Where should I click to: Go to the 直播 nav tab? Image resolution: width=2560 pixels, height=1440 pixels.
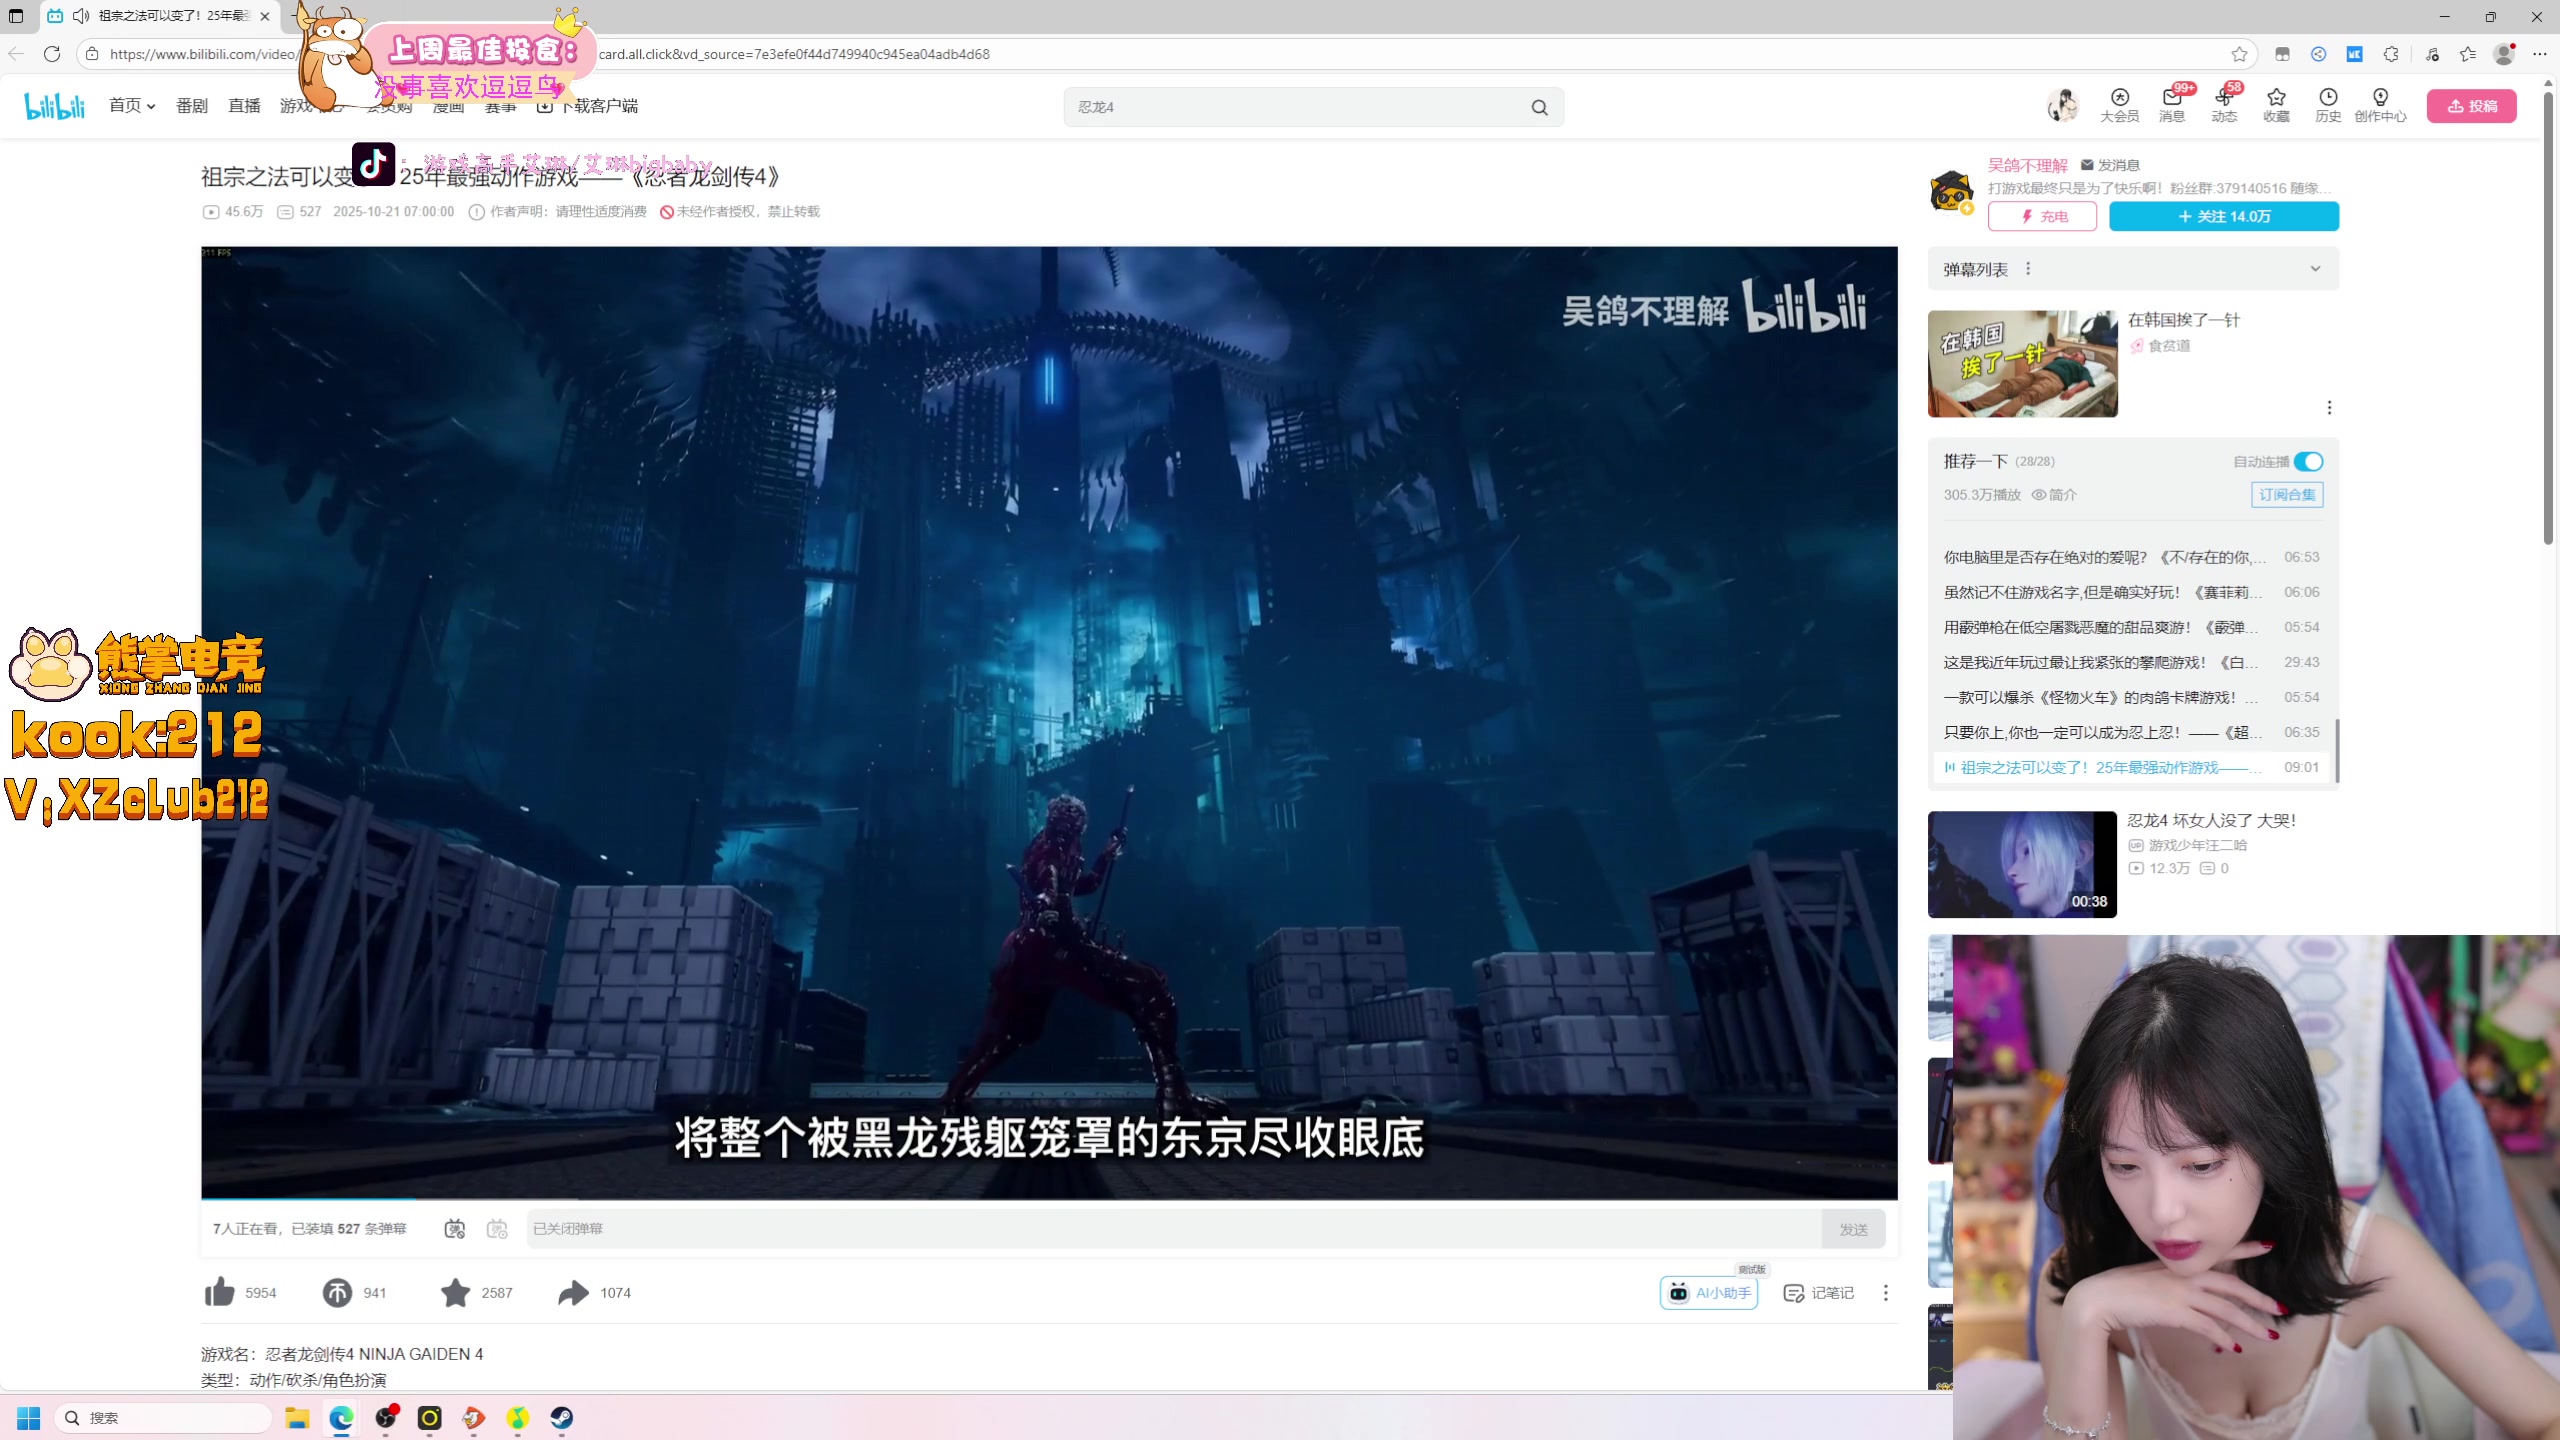pyautogui.click(x=244, y=105)
